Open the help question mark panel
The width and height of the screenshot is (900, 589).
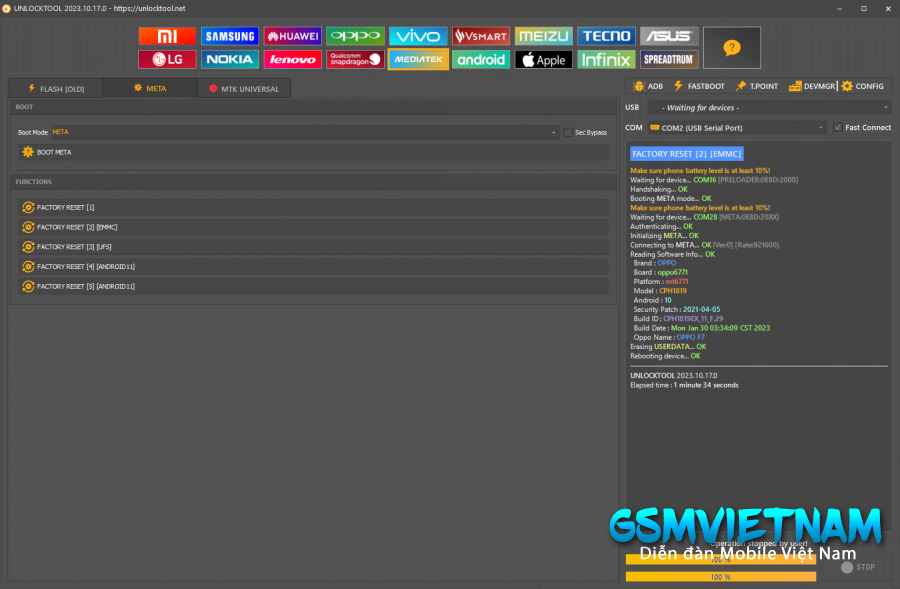point(732,48)
